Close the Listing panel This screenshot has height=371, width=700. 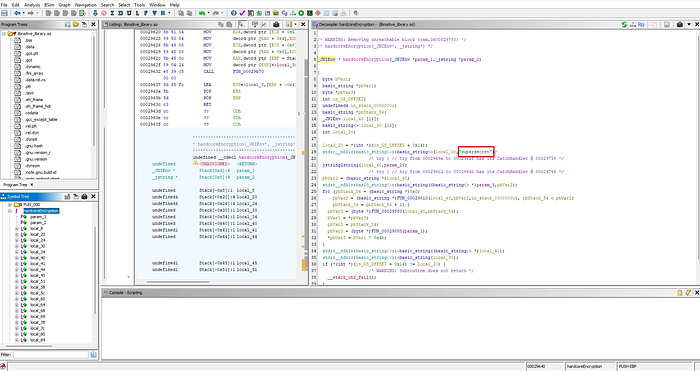pos(303,24)
